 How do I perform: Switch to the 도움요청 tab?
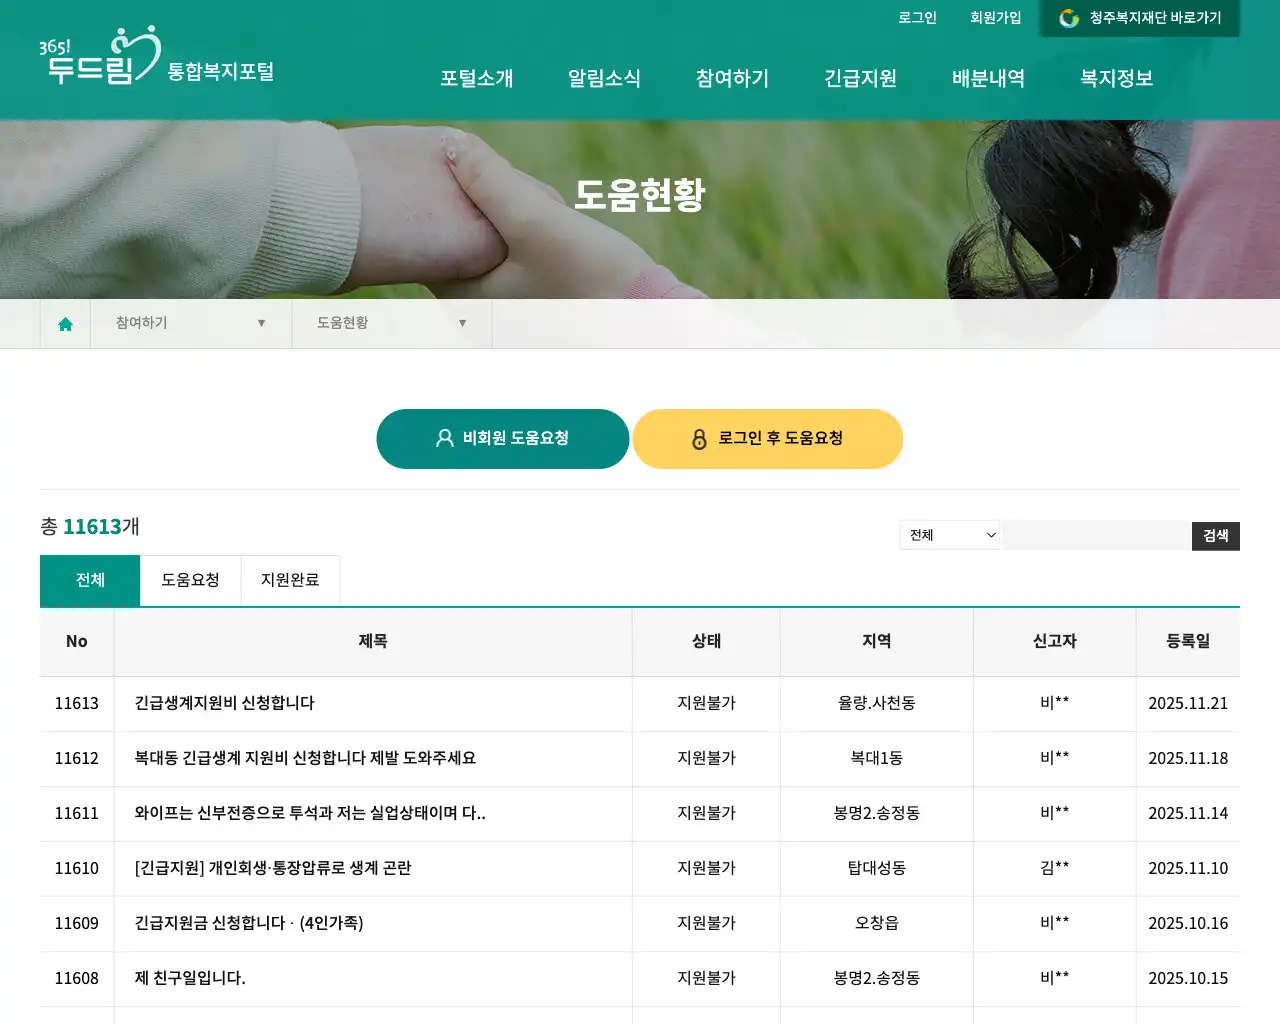(x=190, y=580)
